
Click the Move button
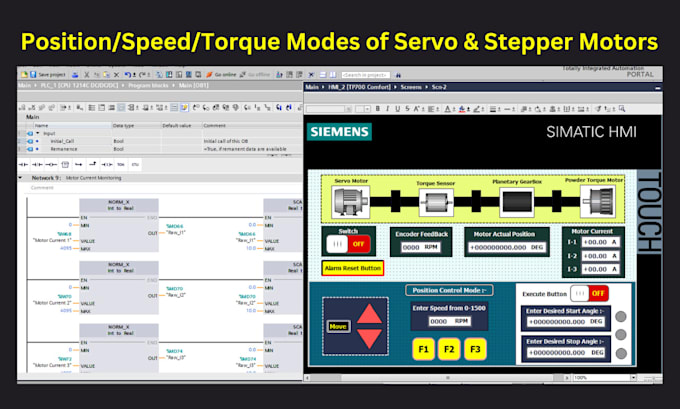(x=338, y=326)
